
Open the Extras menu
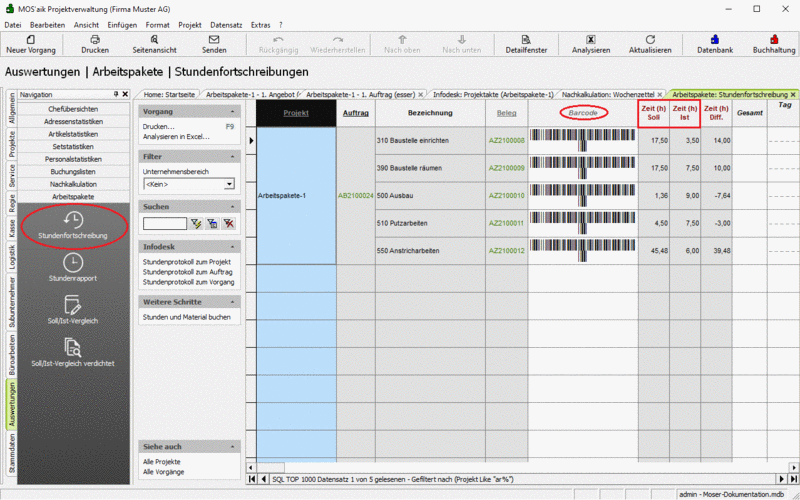coord(261,24)
